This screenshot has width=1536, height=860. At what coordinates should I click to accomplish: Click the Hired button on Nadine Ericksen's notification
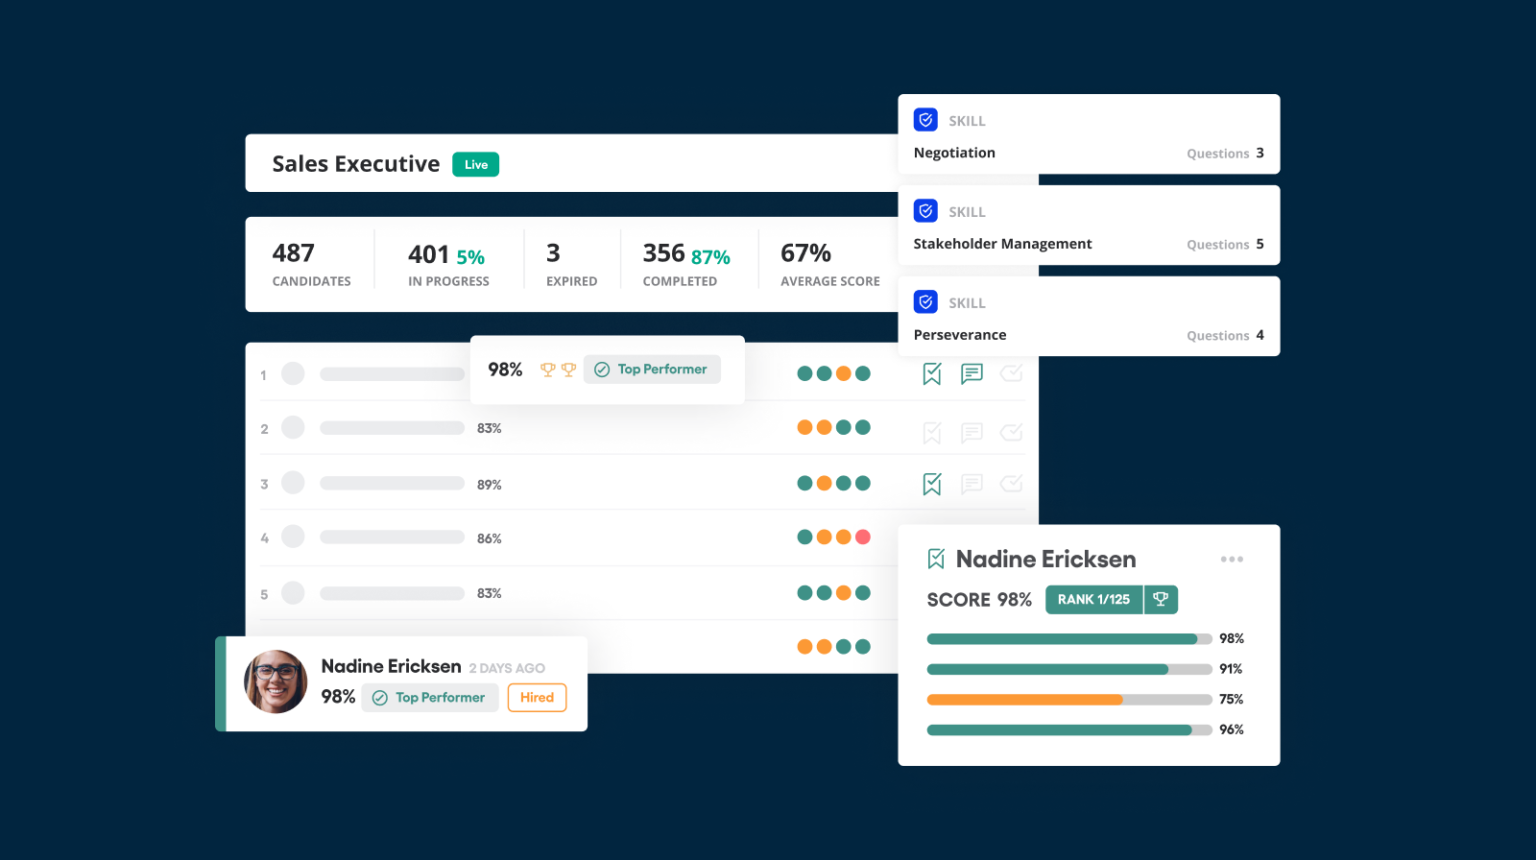pyautogui.click(x=537, y=697)
